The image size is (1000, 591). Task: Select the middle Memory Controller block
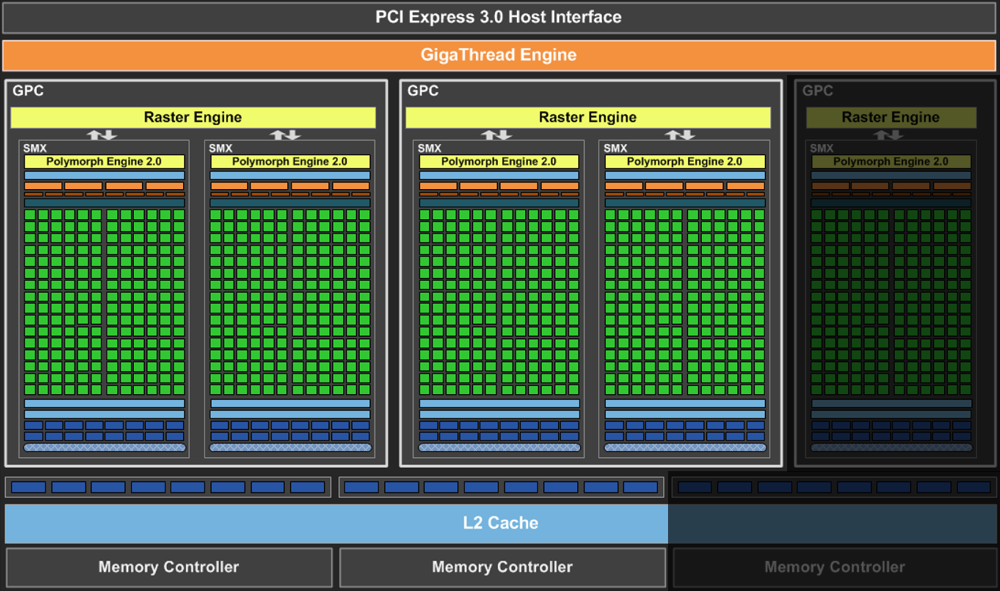(x=503, y=567)
